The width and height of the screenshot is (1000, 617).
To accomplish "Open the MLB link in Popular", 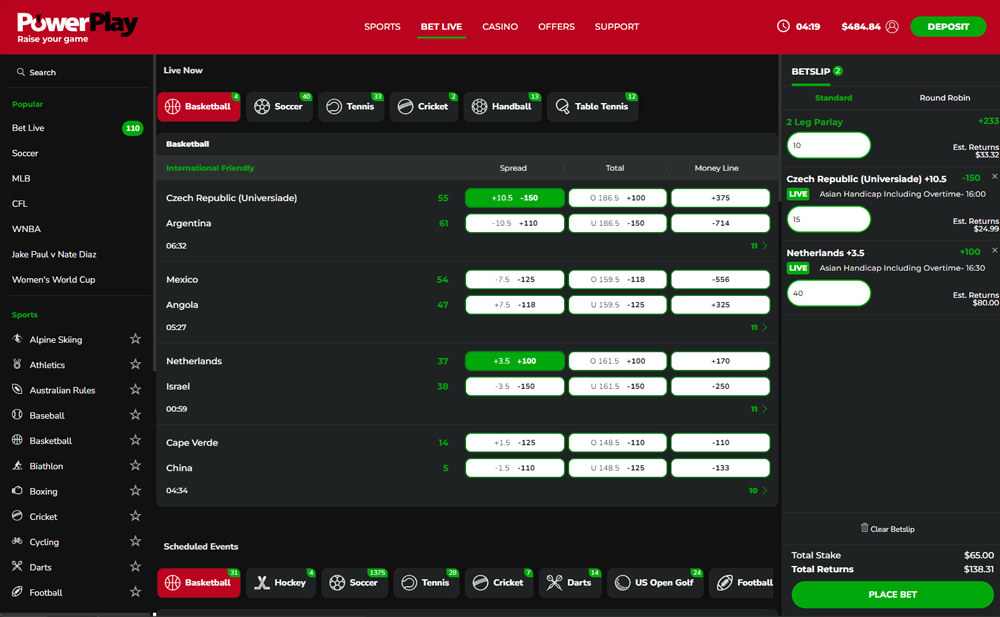I will (x=21, y=178).
